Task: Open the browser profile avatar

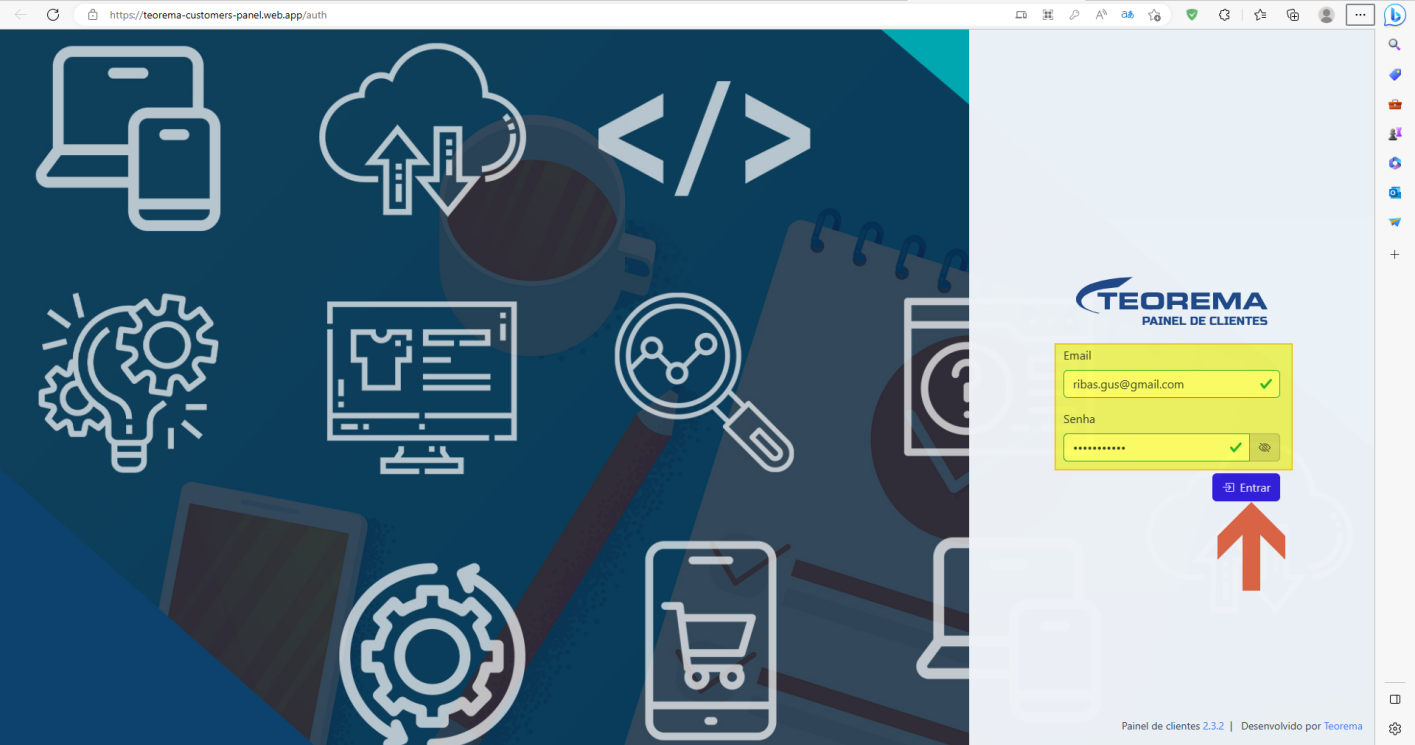Action: (x=1326, y=15)
